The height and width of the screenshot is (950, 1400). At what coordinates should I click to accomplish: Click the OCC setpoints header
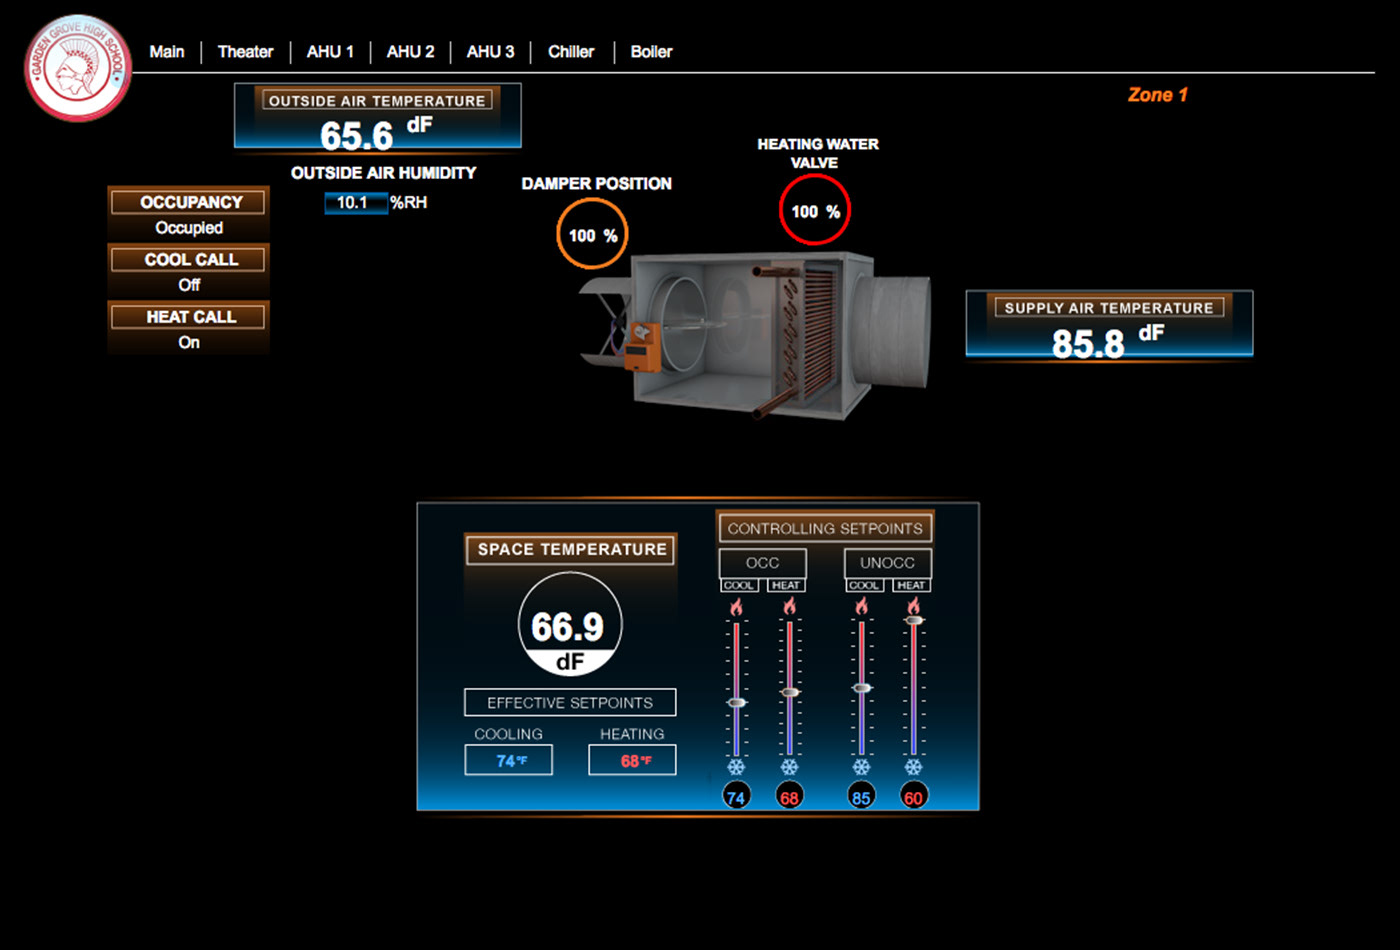pyautogui.click(x=762, y=563)
